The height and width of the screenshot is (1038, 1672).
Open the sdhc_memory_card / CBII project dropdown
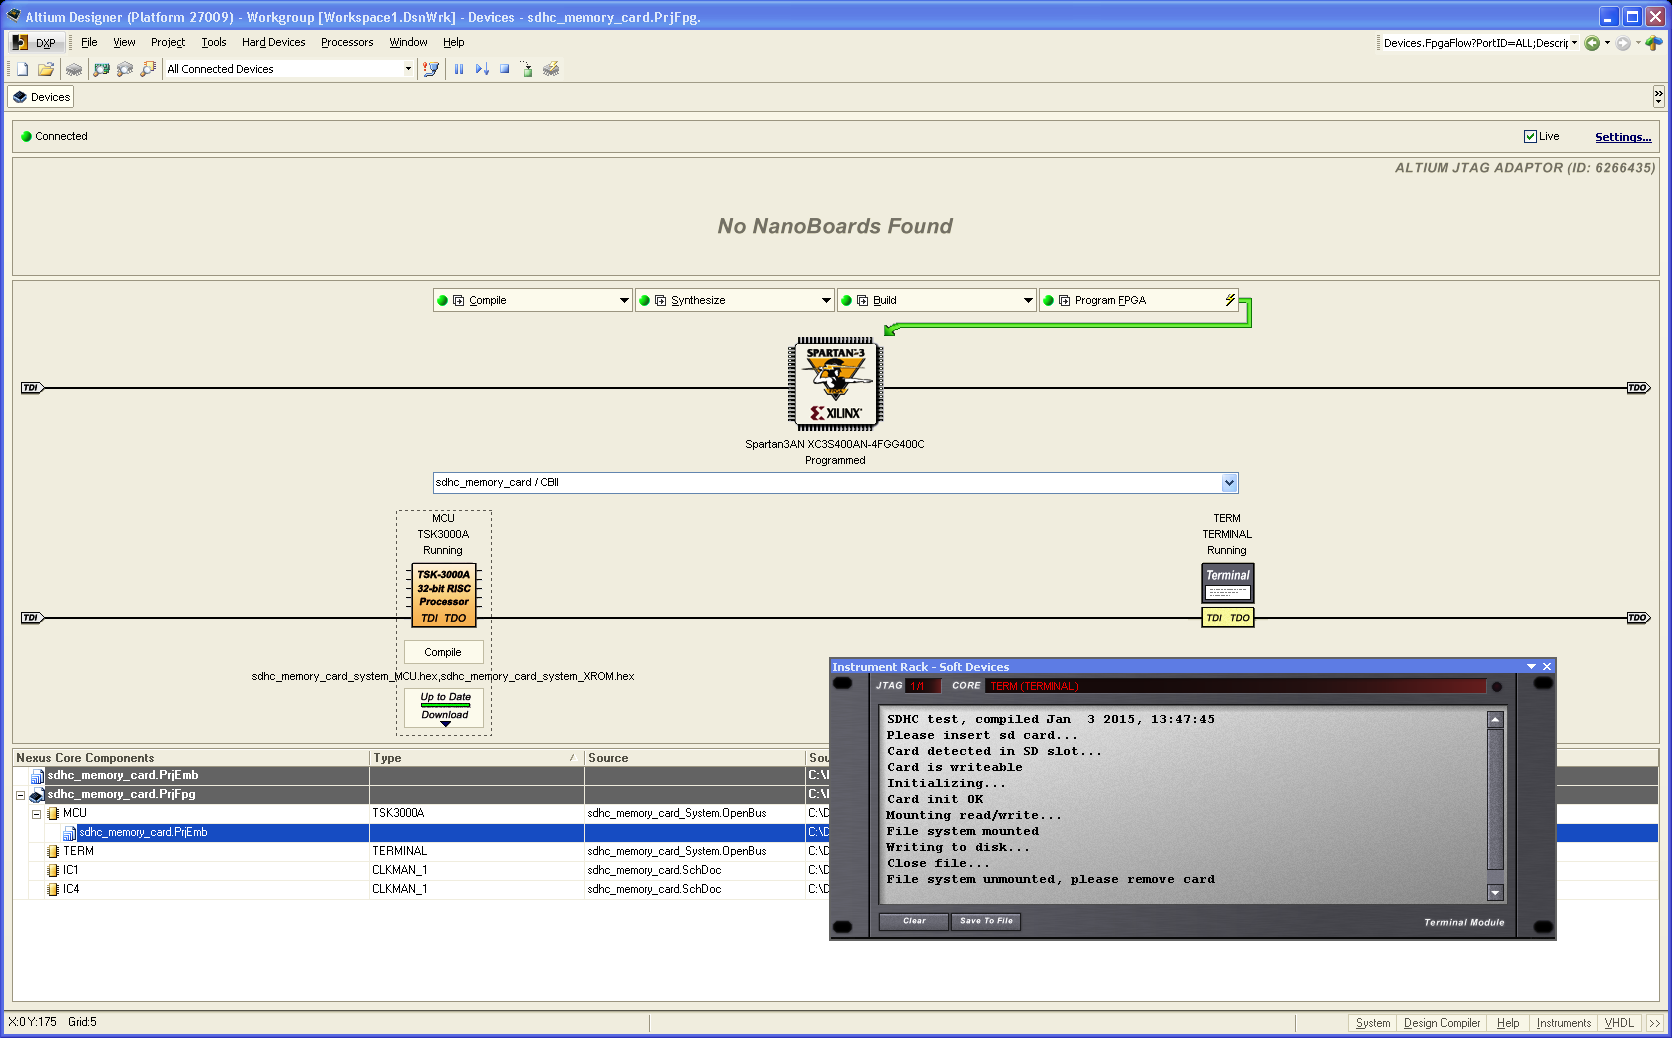point(1229,483)
